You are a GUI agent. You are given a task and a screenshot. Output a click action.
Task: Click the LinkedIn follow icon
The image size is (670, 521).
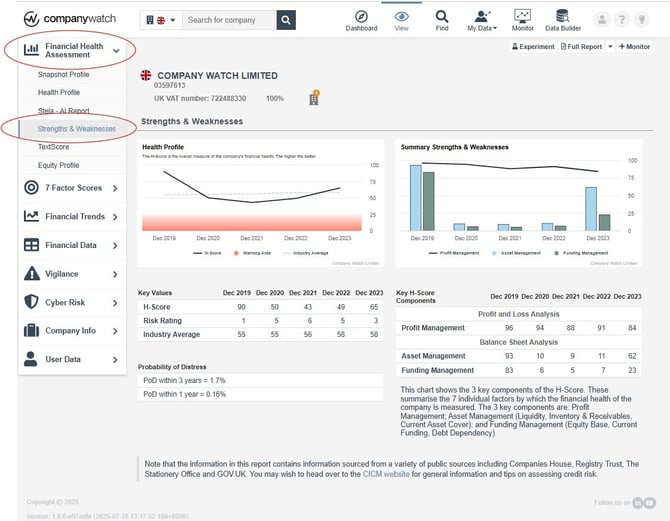coord(638,503)
